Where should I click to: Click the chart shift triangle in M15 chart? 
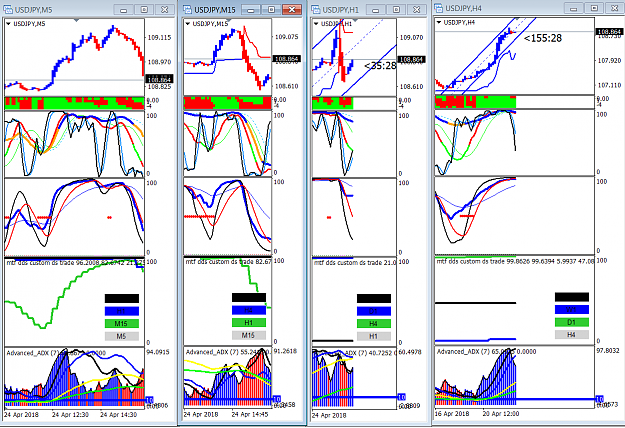[228, 20]
